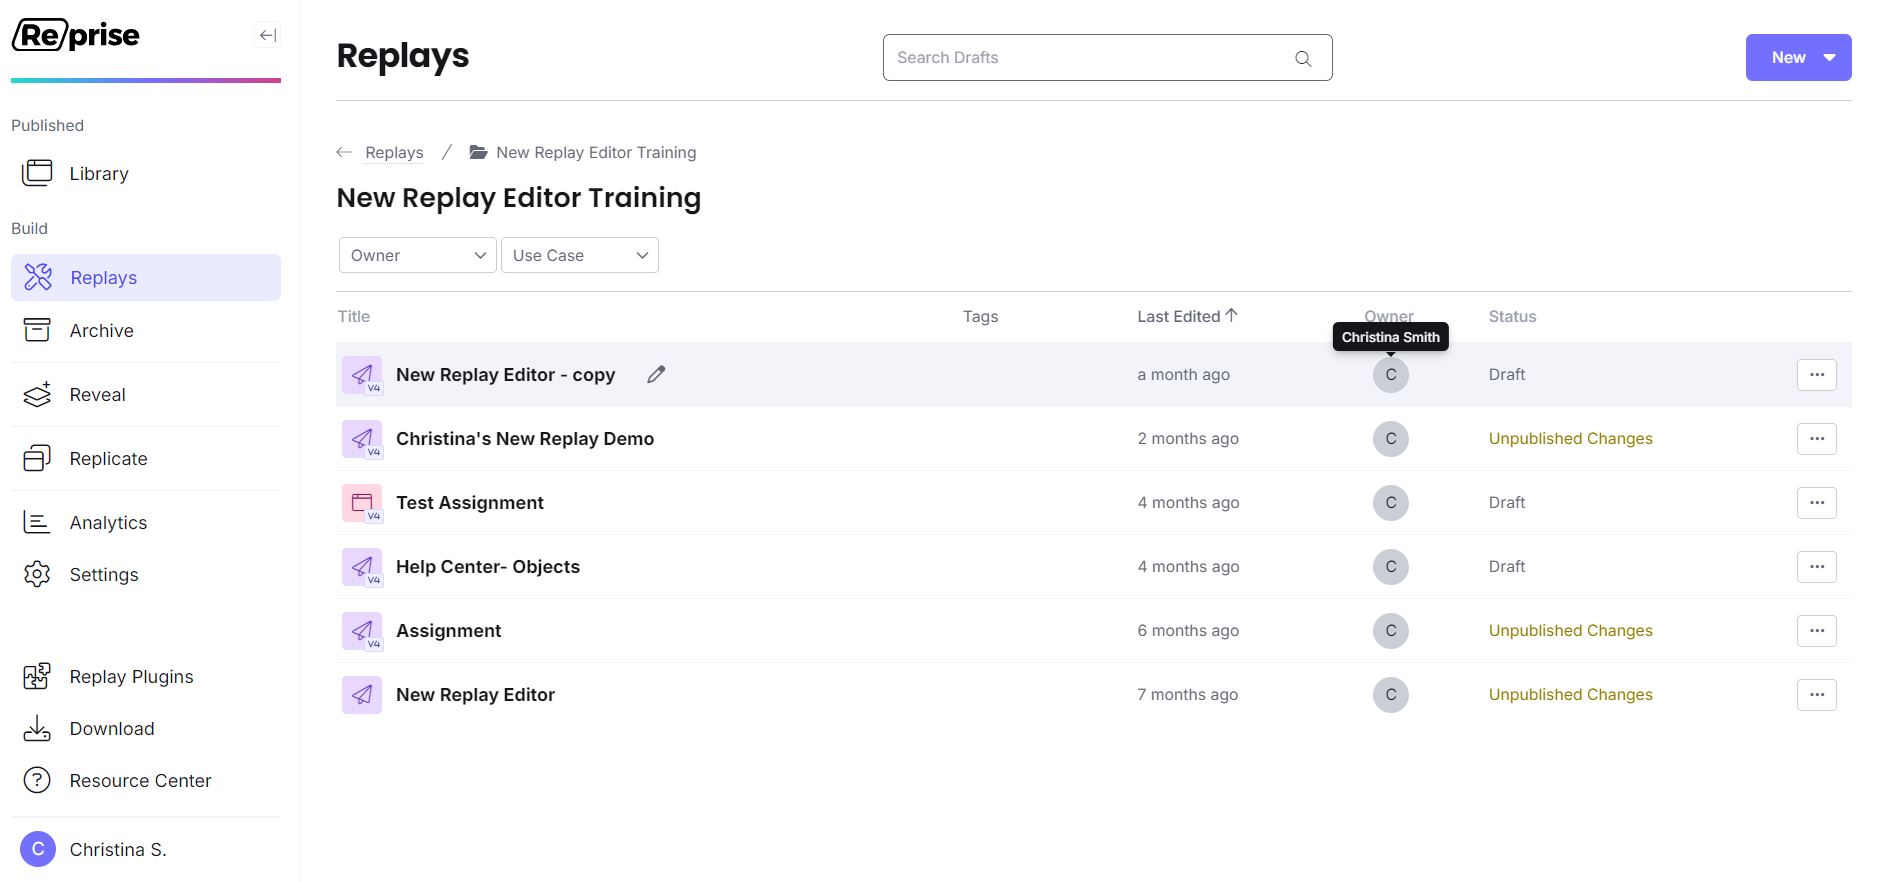Click the Help Center- Objects replay icon

click(362, 567)
